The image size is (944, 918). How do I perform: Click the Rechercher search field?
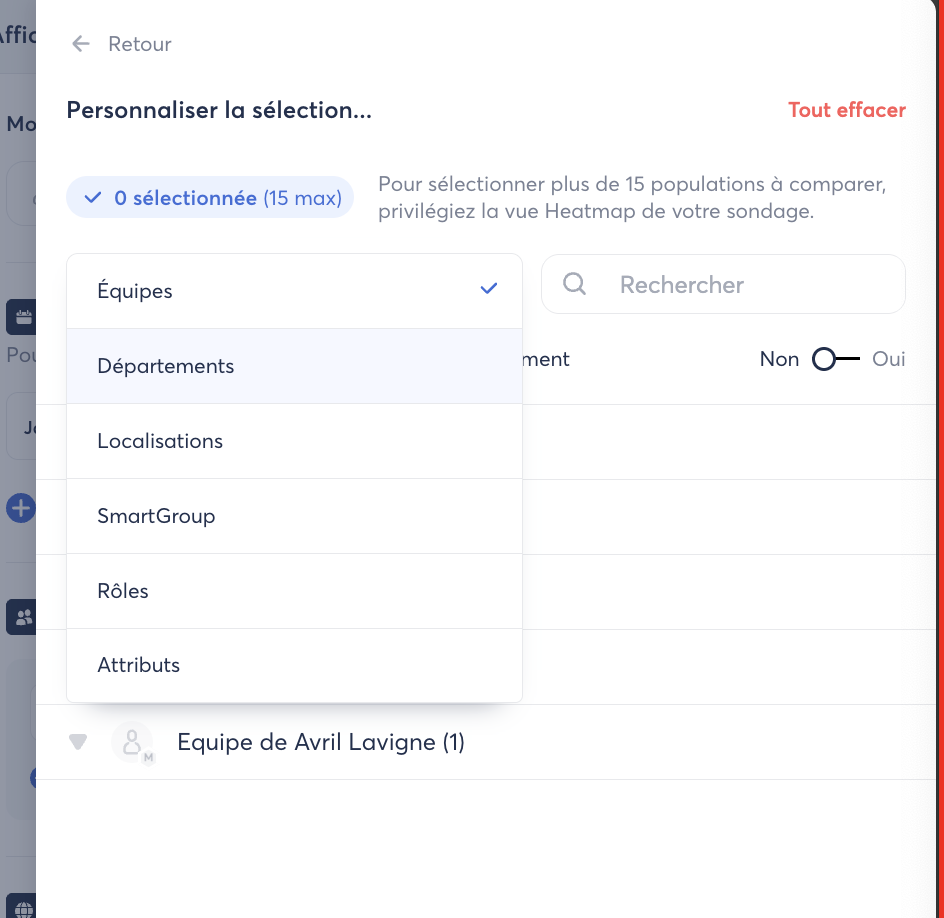point(740,285)
